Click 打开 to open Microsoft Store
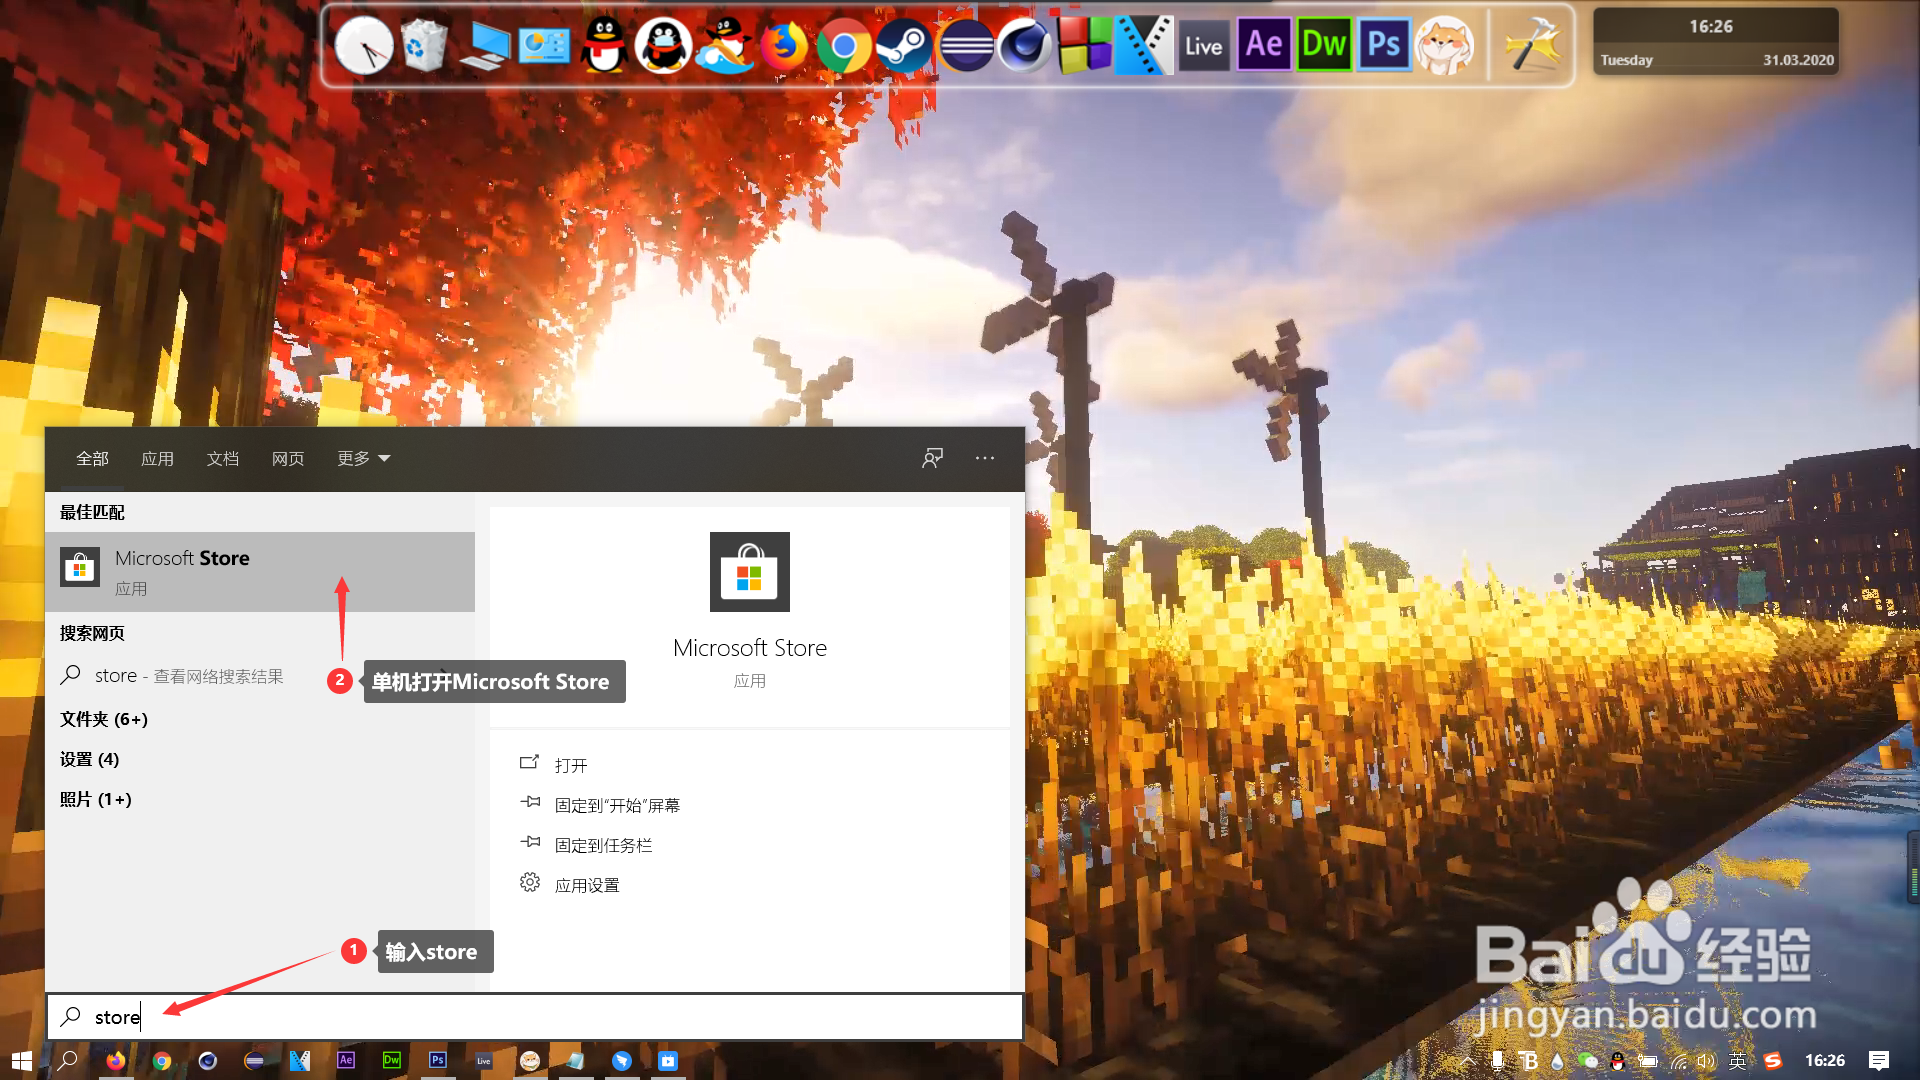The width and height of the screenshot is (1920, 1080). [x=571, y=765]
